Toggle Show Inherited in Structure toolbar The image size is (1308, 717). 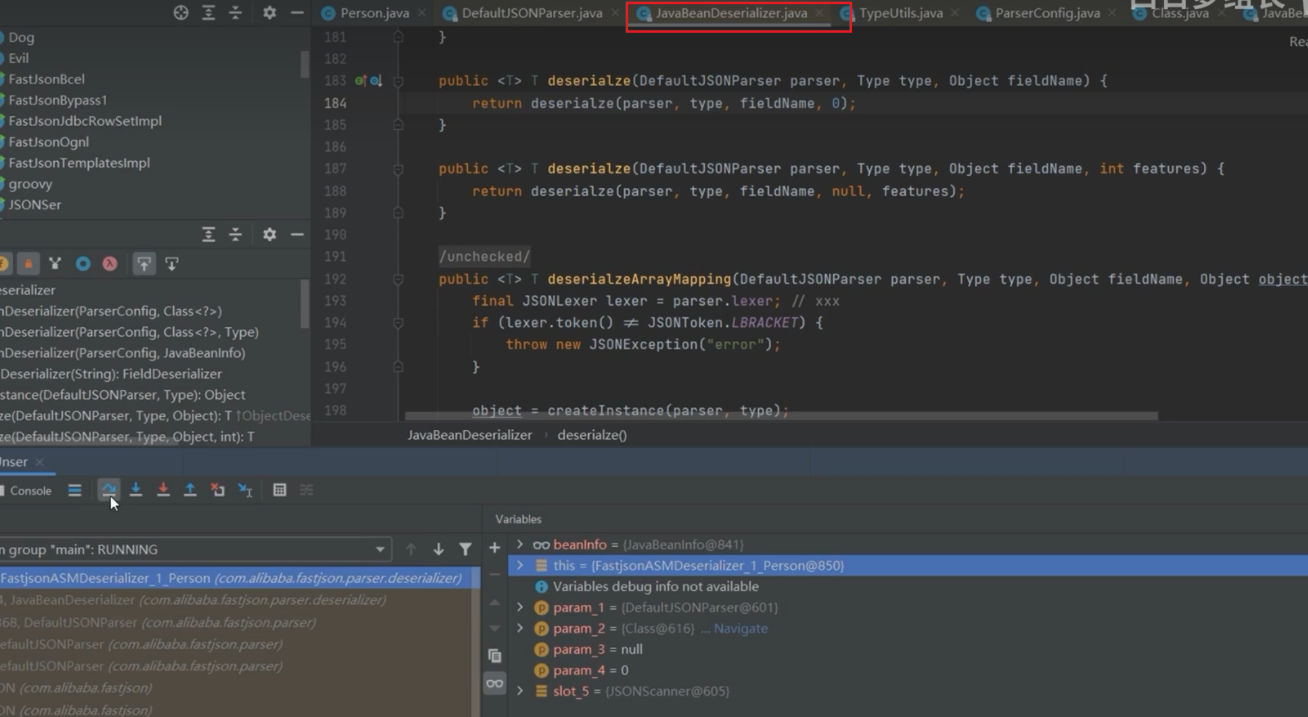click(55, 264)
